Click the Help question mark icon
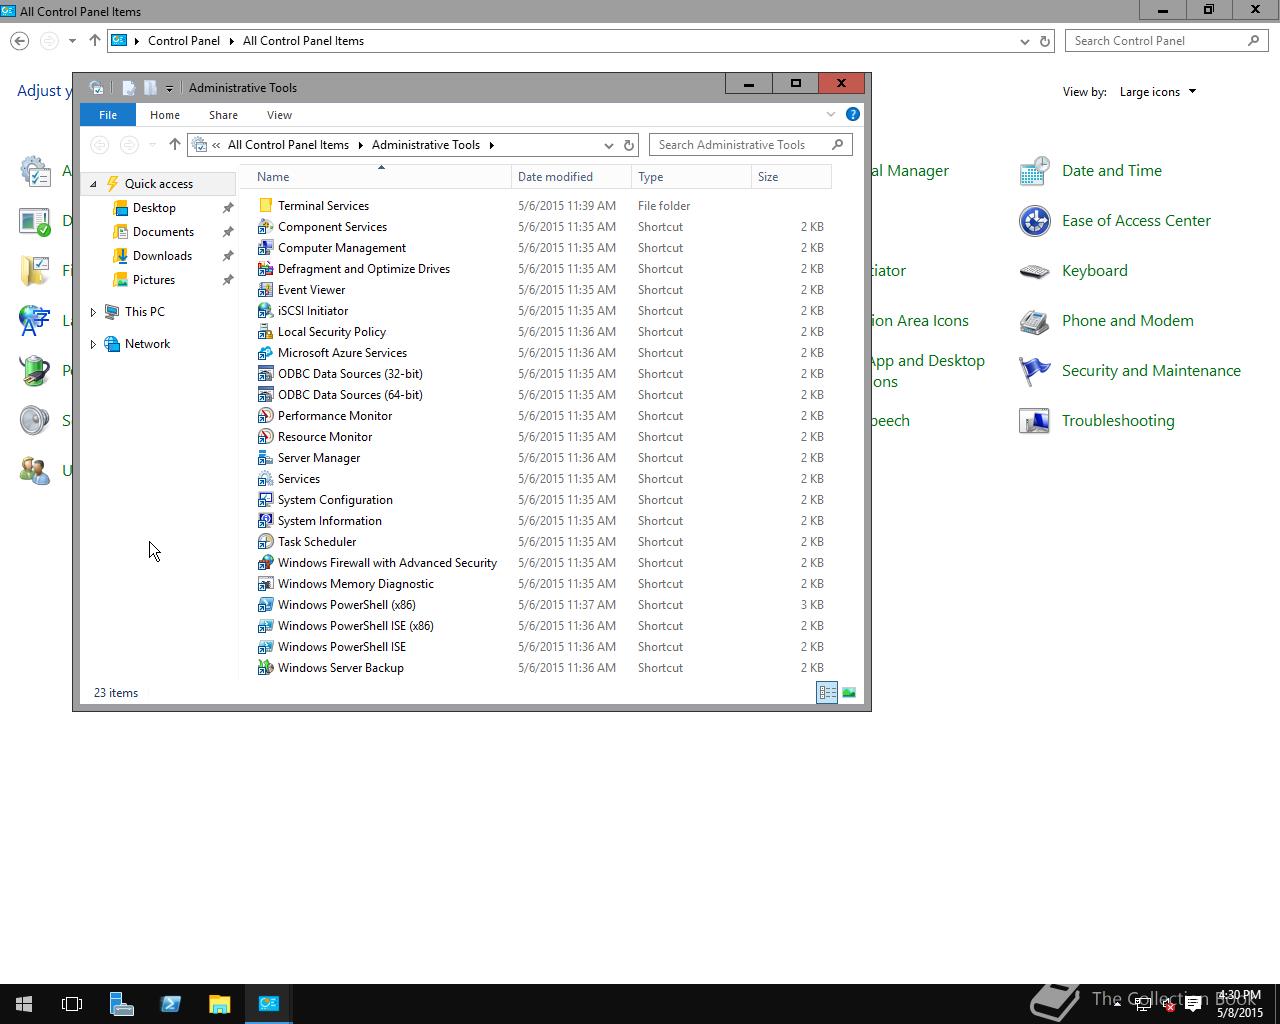The height and width of the screenshot is (1024, 1280). pyautogui.click(x=853, y=114)
